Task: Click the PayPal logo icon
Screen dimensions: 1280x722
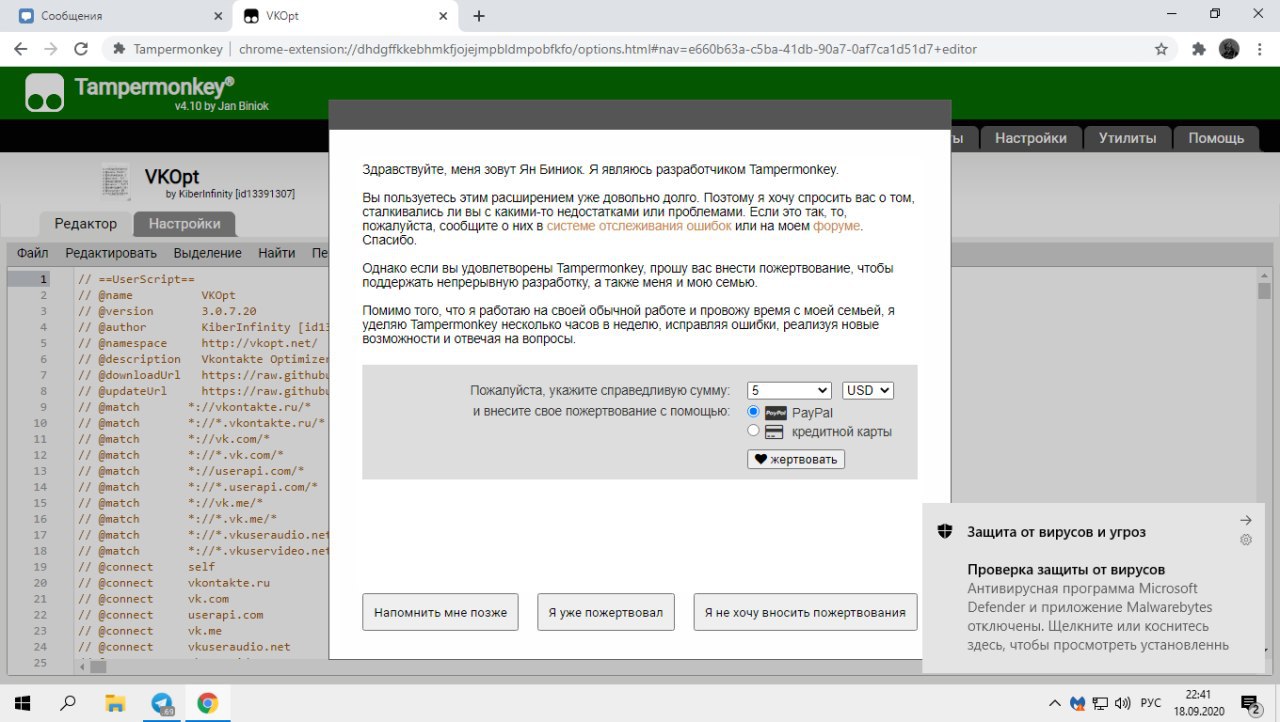Action: pos(775,412)
